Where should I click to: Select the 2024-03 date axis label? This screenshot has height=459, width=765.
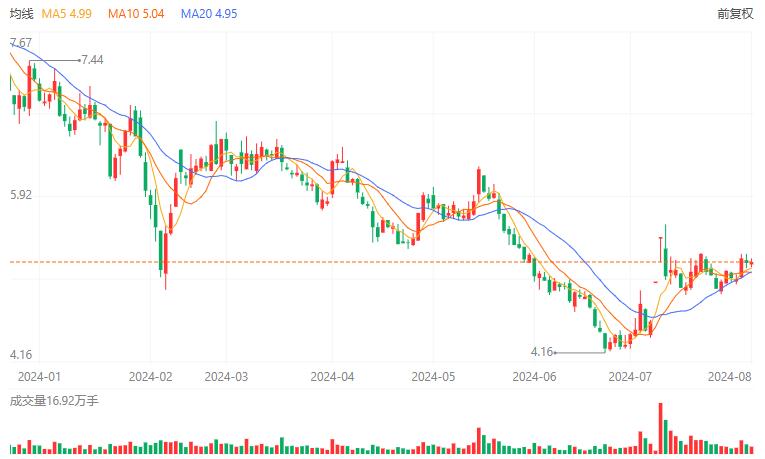coord(225,377)
